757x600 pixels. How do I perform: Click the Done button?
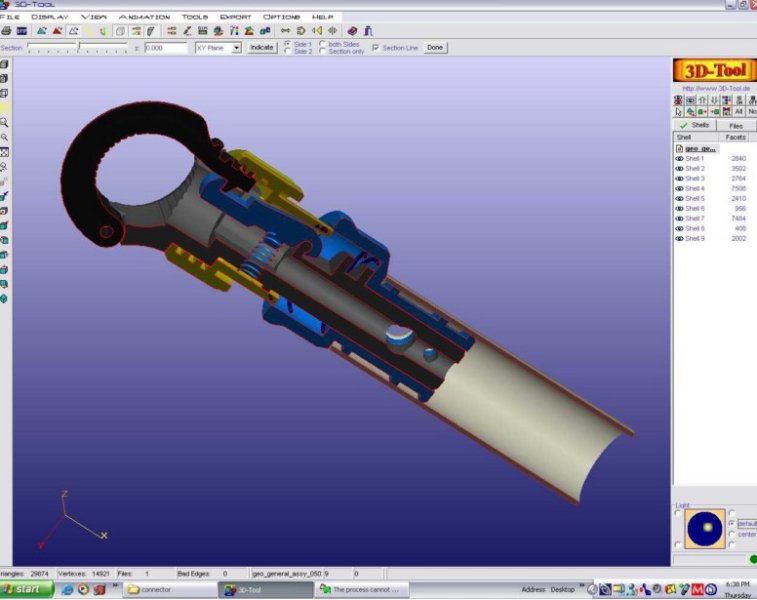point(435,47)
